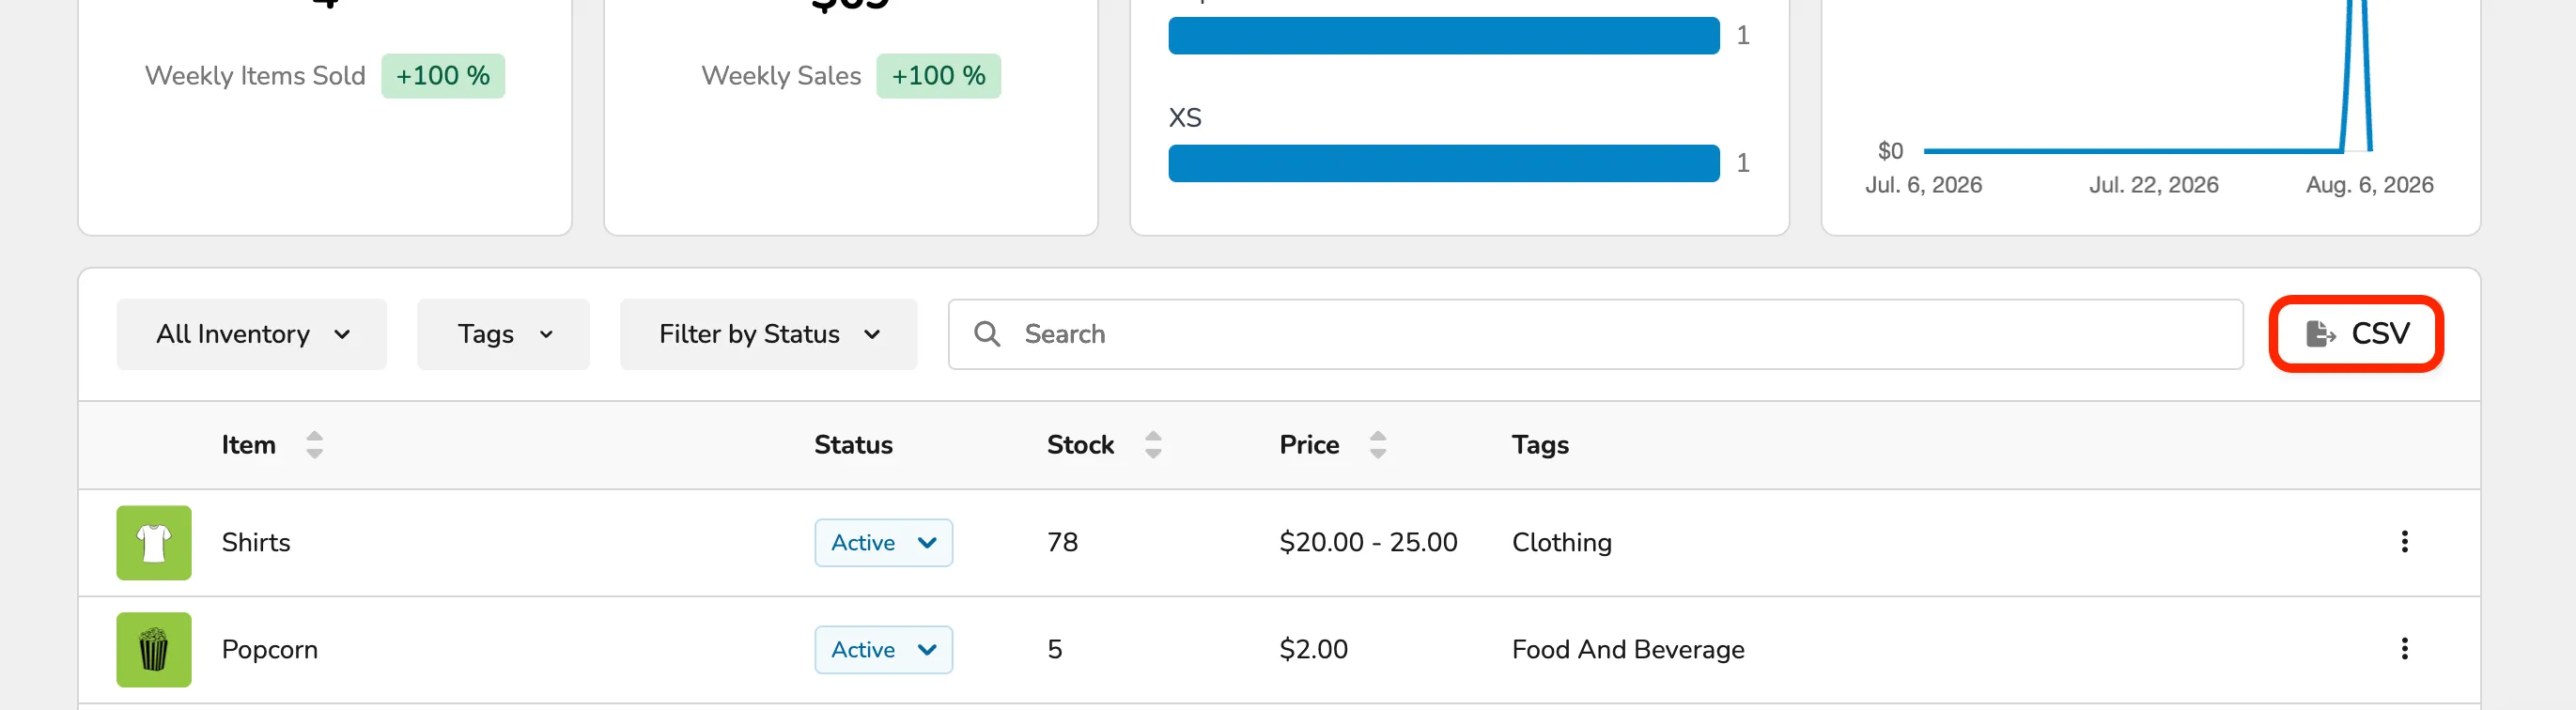2576x710 pixels.
Task: Change Shirts status from Active dropdown
Action: coord(883,543)
